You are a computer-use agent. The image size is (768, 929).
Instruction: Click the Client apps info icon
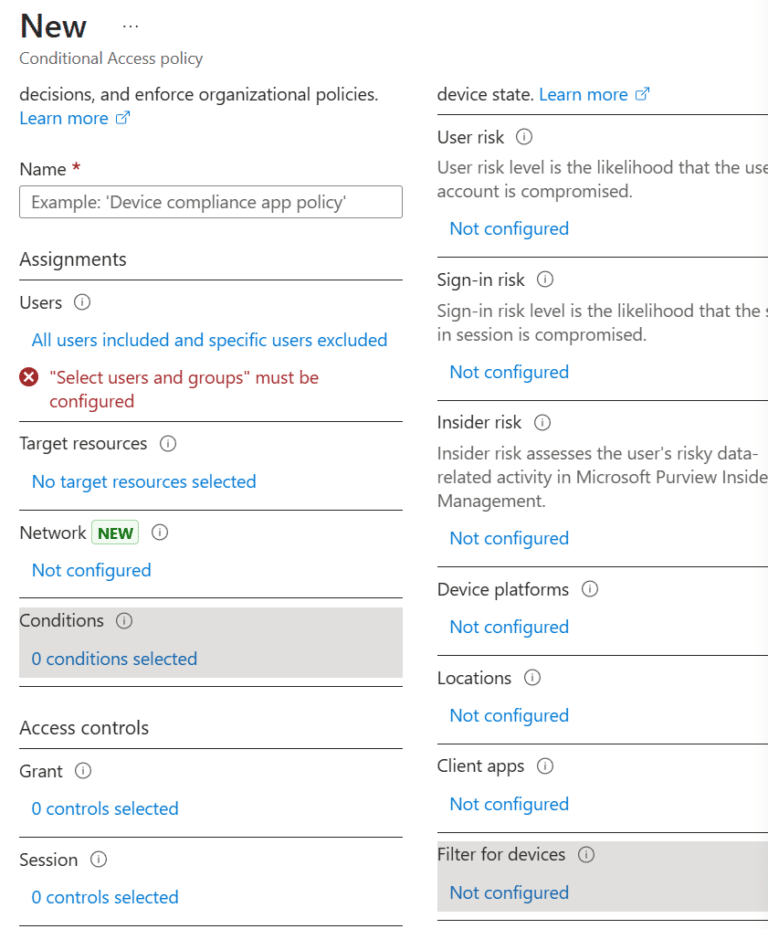pos(544,766)
